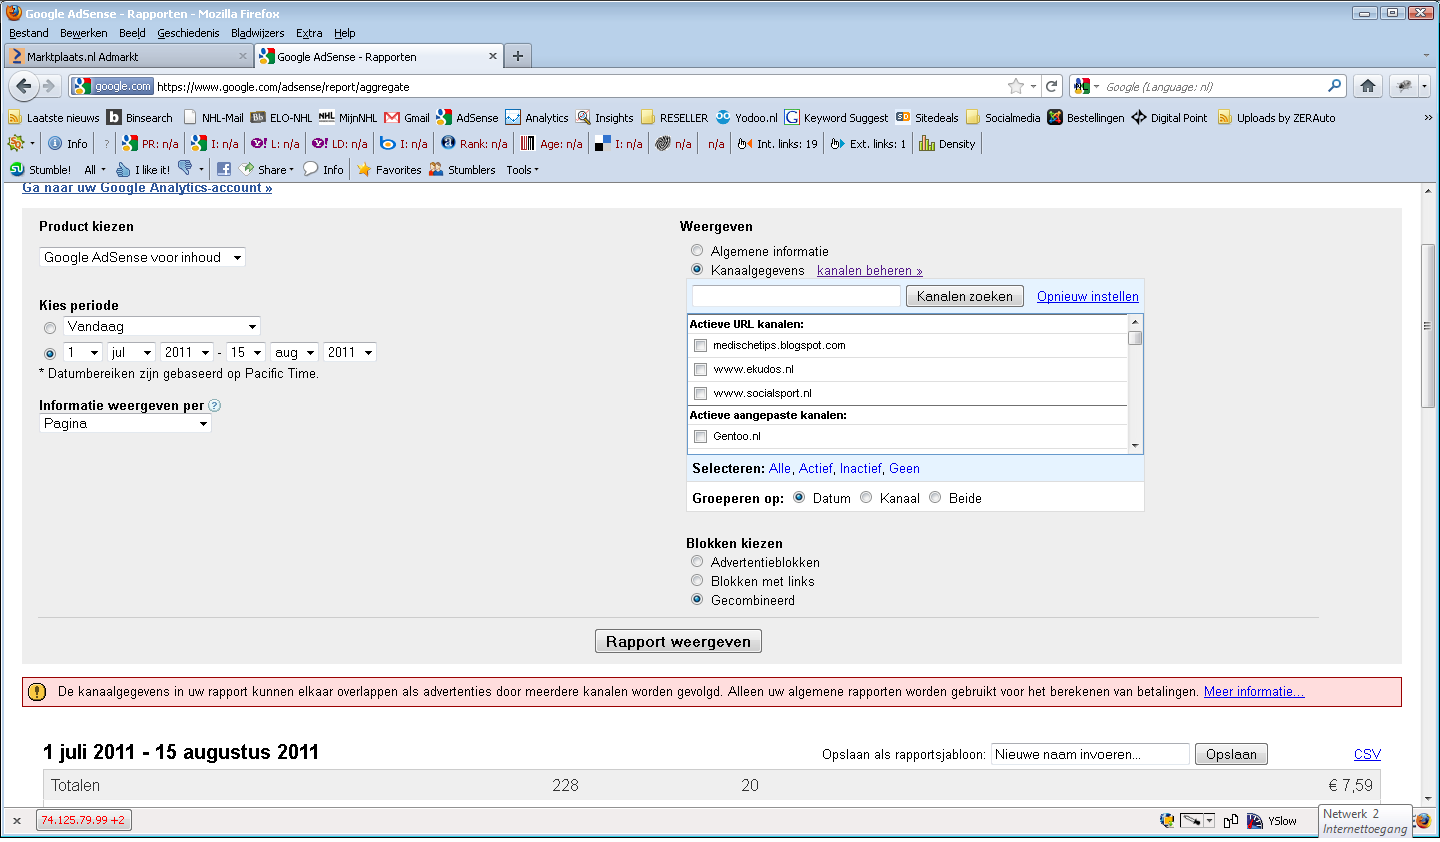1440x842 pixels.
Task: Open the Insights bookmark
Action: point(605,118)
